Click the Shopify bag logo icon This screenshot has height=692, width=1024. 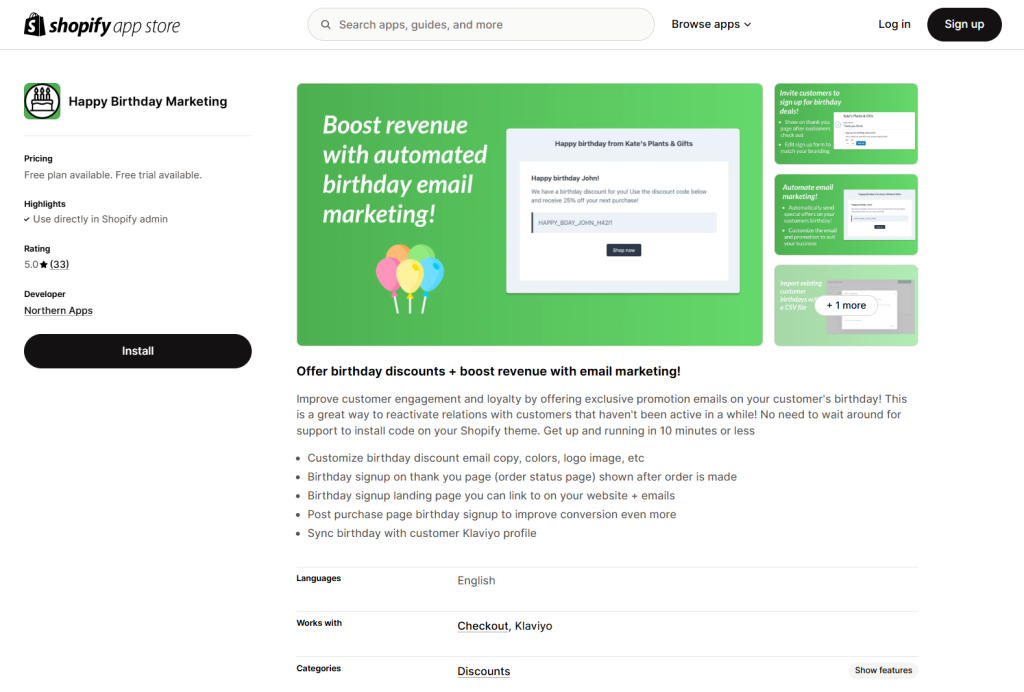point(35,25)
